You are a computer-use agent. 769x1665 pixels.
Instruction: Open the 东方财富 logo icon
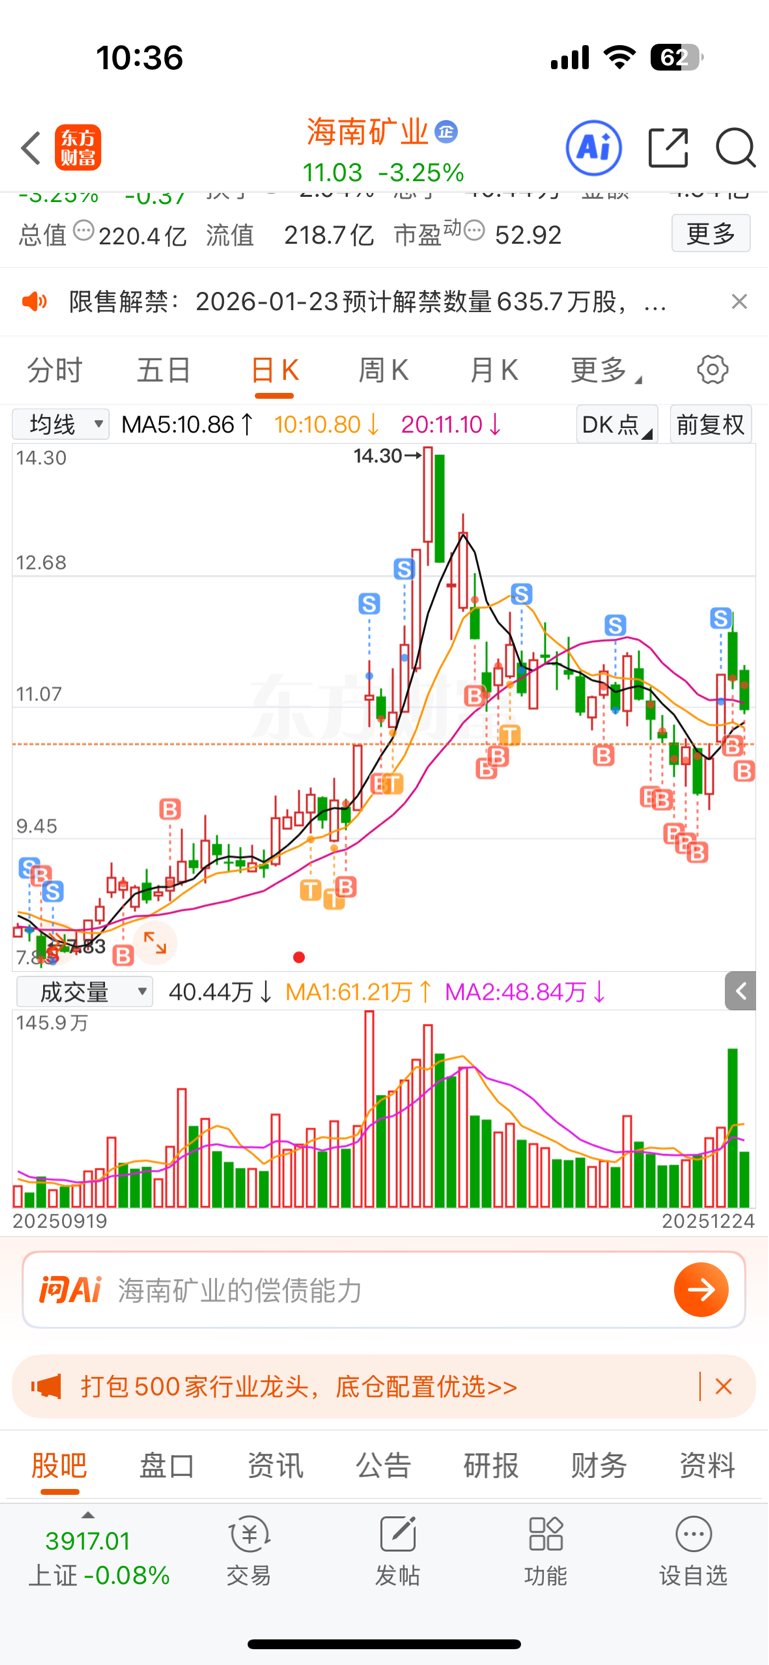pos(78,148)
